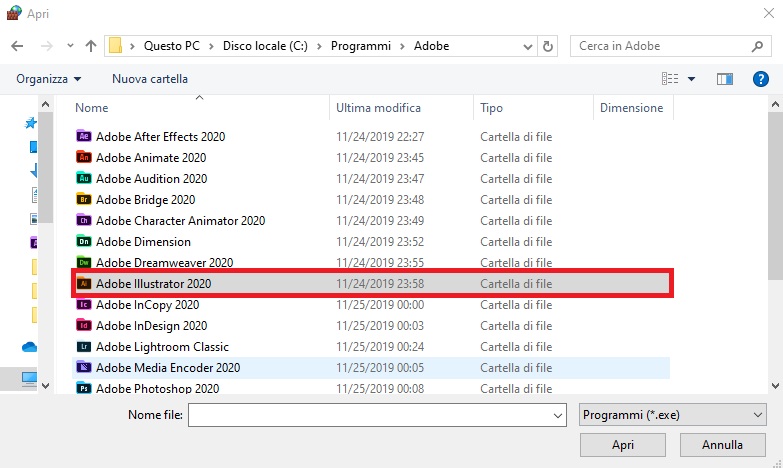Click the Adobe Character Animator 2020 folder icon
783x468 pixels.
tap(83, 220)
